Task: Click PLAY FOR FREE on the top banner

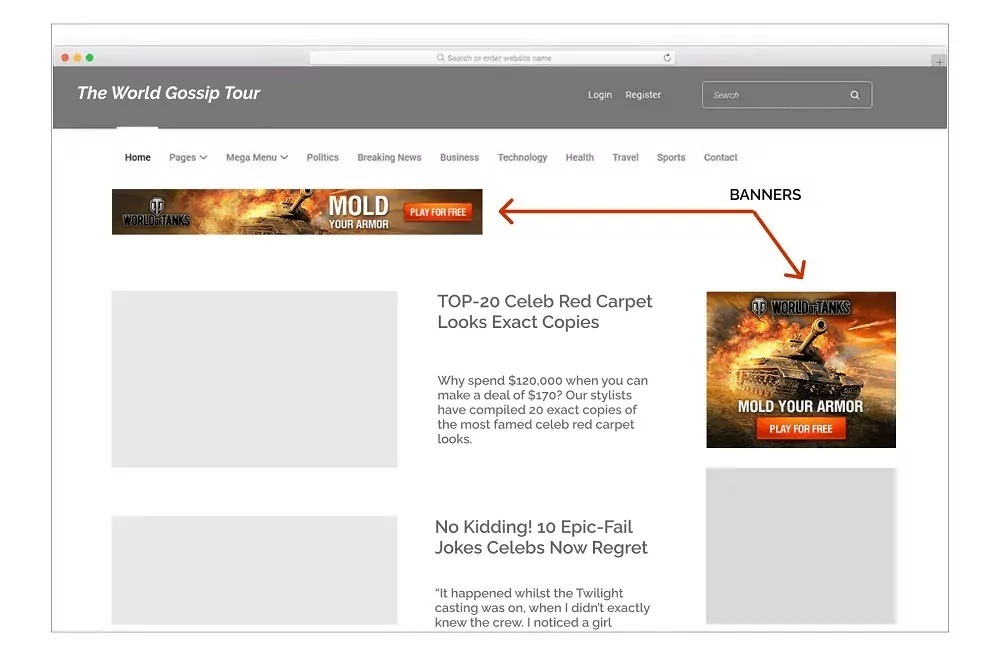Action: click(x=437, y=212)
